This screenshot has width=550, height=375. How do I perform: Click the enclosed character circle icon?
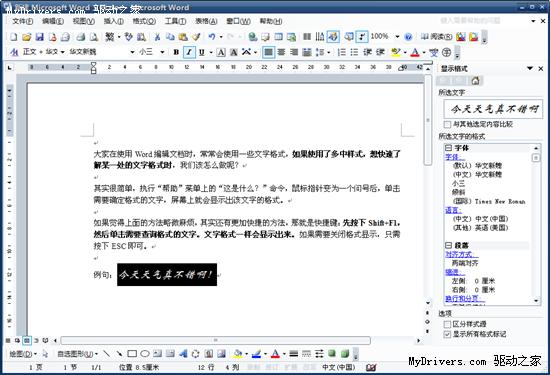tap(447, 52)
